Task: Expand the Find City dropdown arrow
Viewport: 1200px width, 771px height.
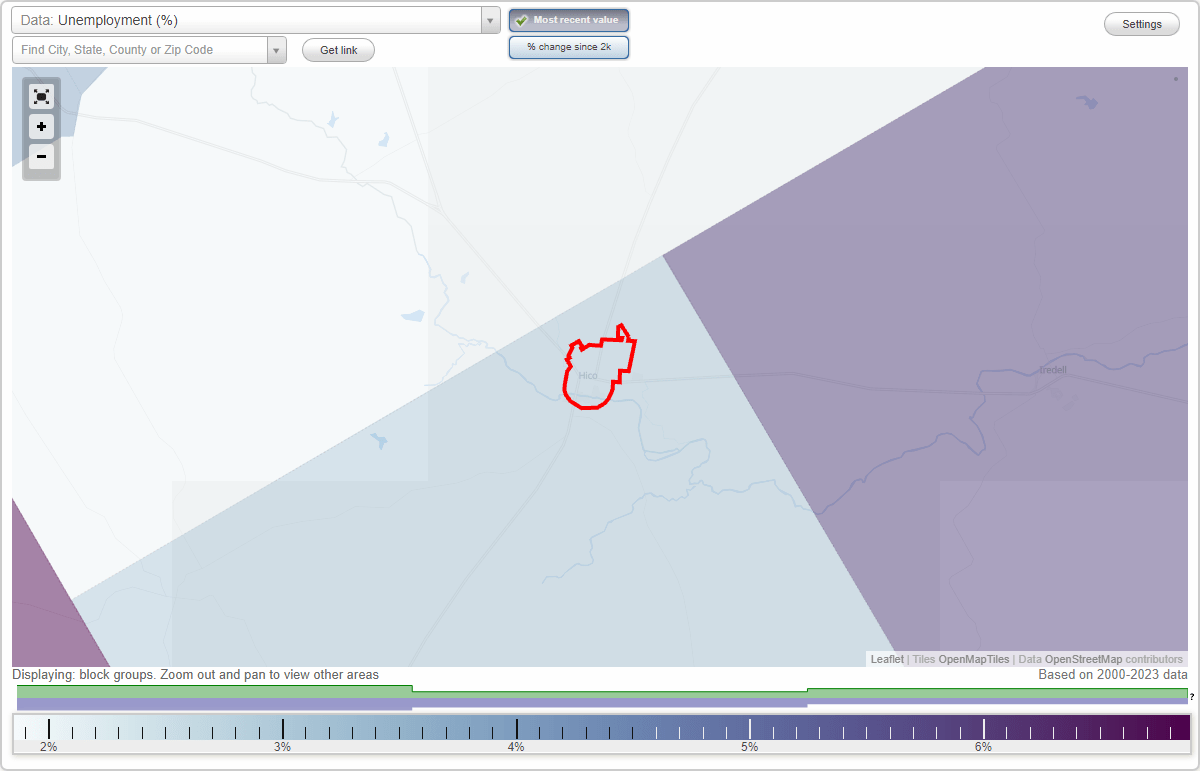Action: 277,49
